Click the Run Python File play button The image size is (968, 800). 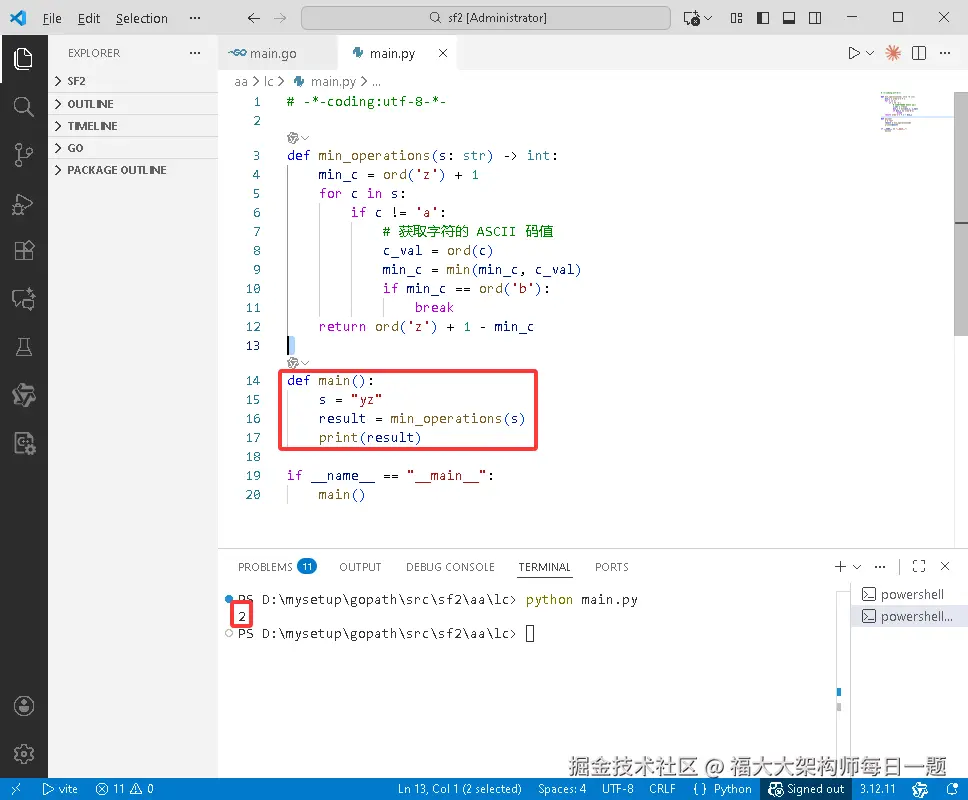853,53
